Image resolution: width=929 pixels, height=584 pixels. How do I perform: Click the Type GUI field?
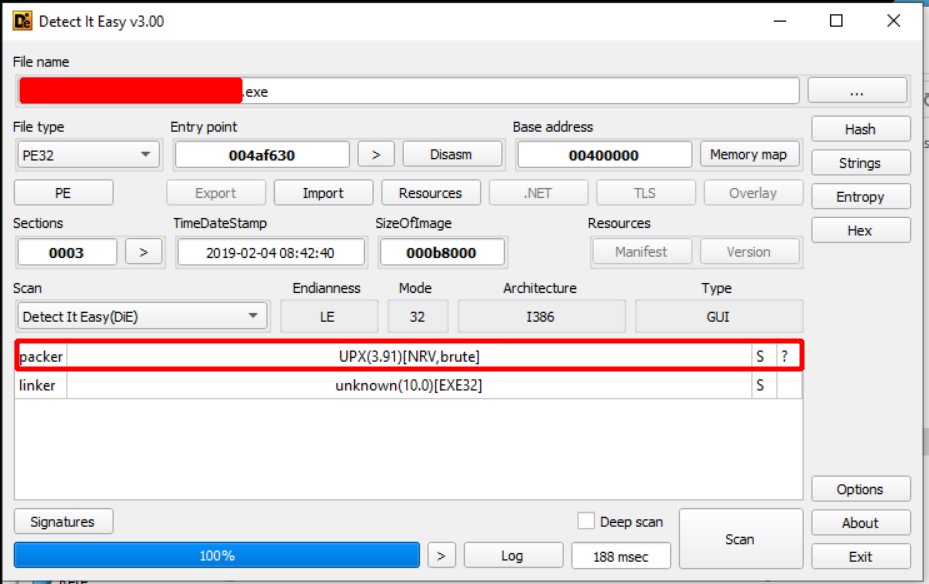click(718, 317)
